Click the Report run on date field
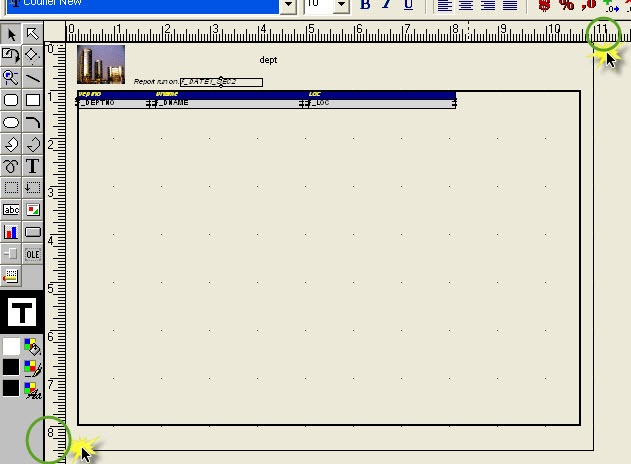 coord(221,81)
